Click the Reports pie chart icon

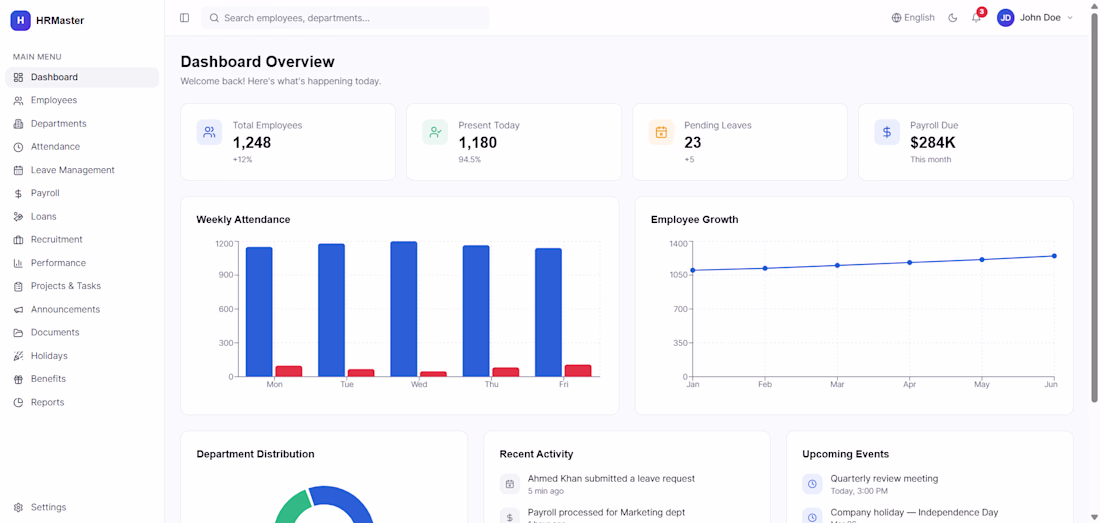(x=18, y=402)
